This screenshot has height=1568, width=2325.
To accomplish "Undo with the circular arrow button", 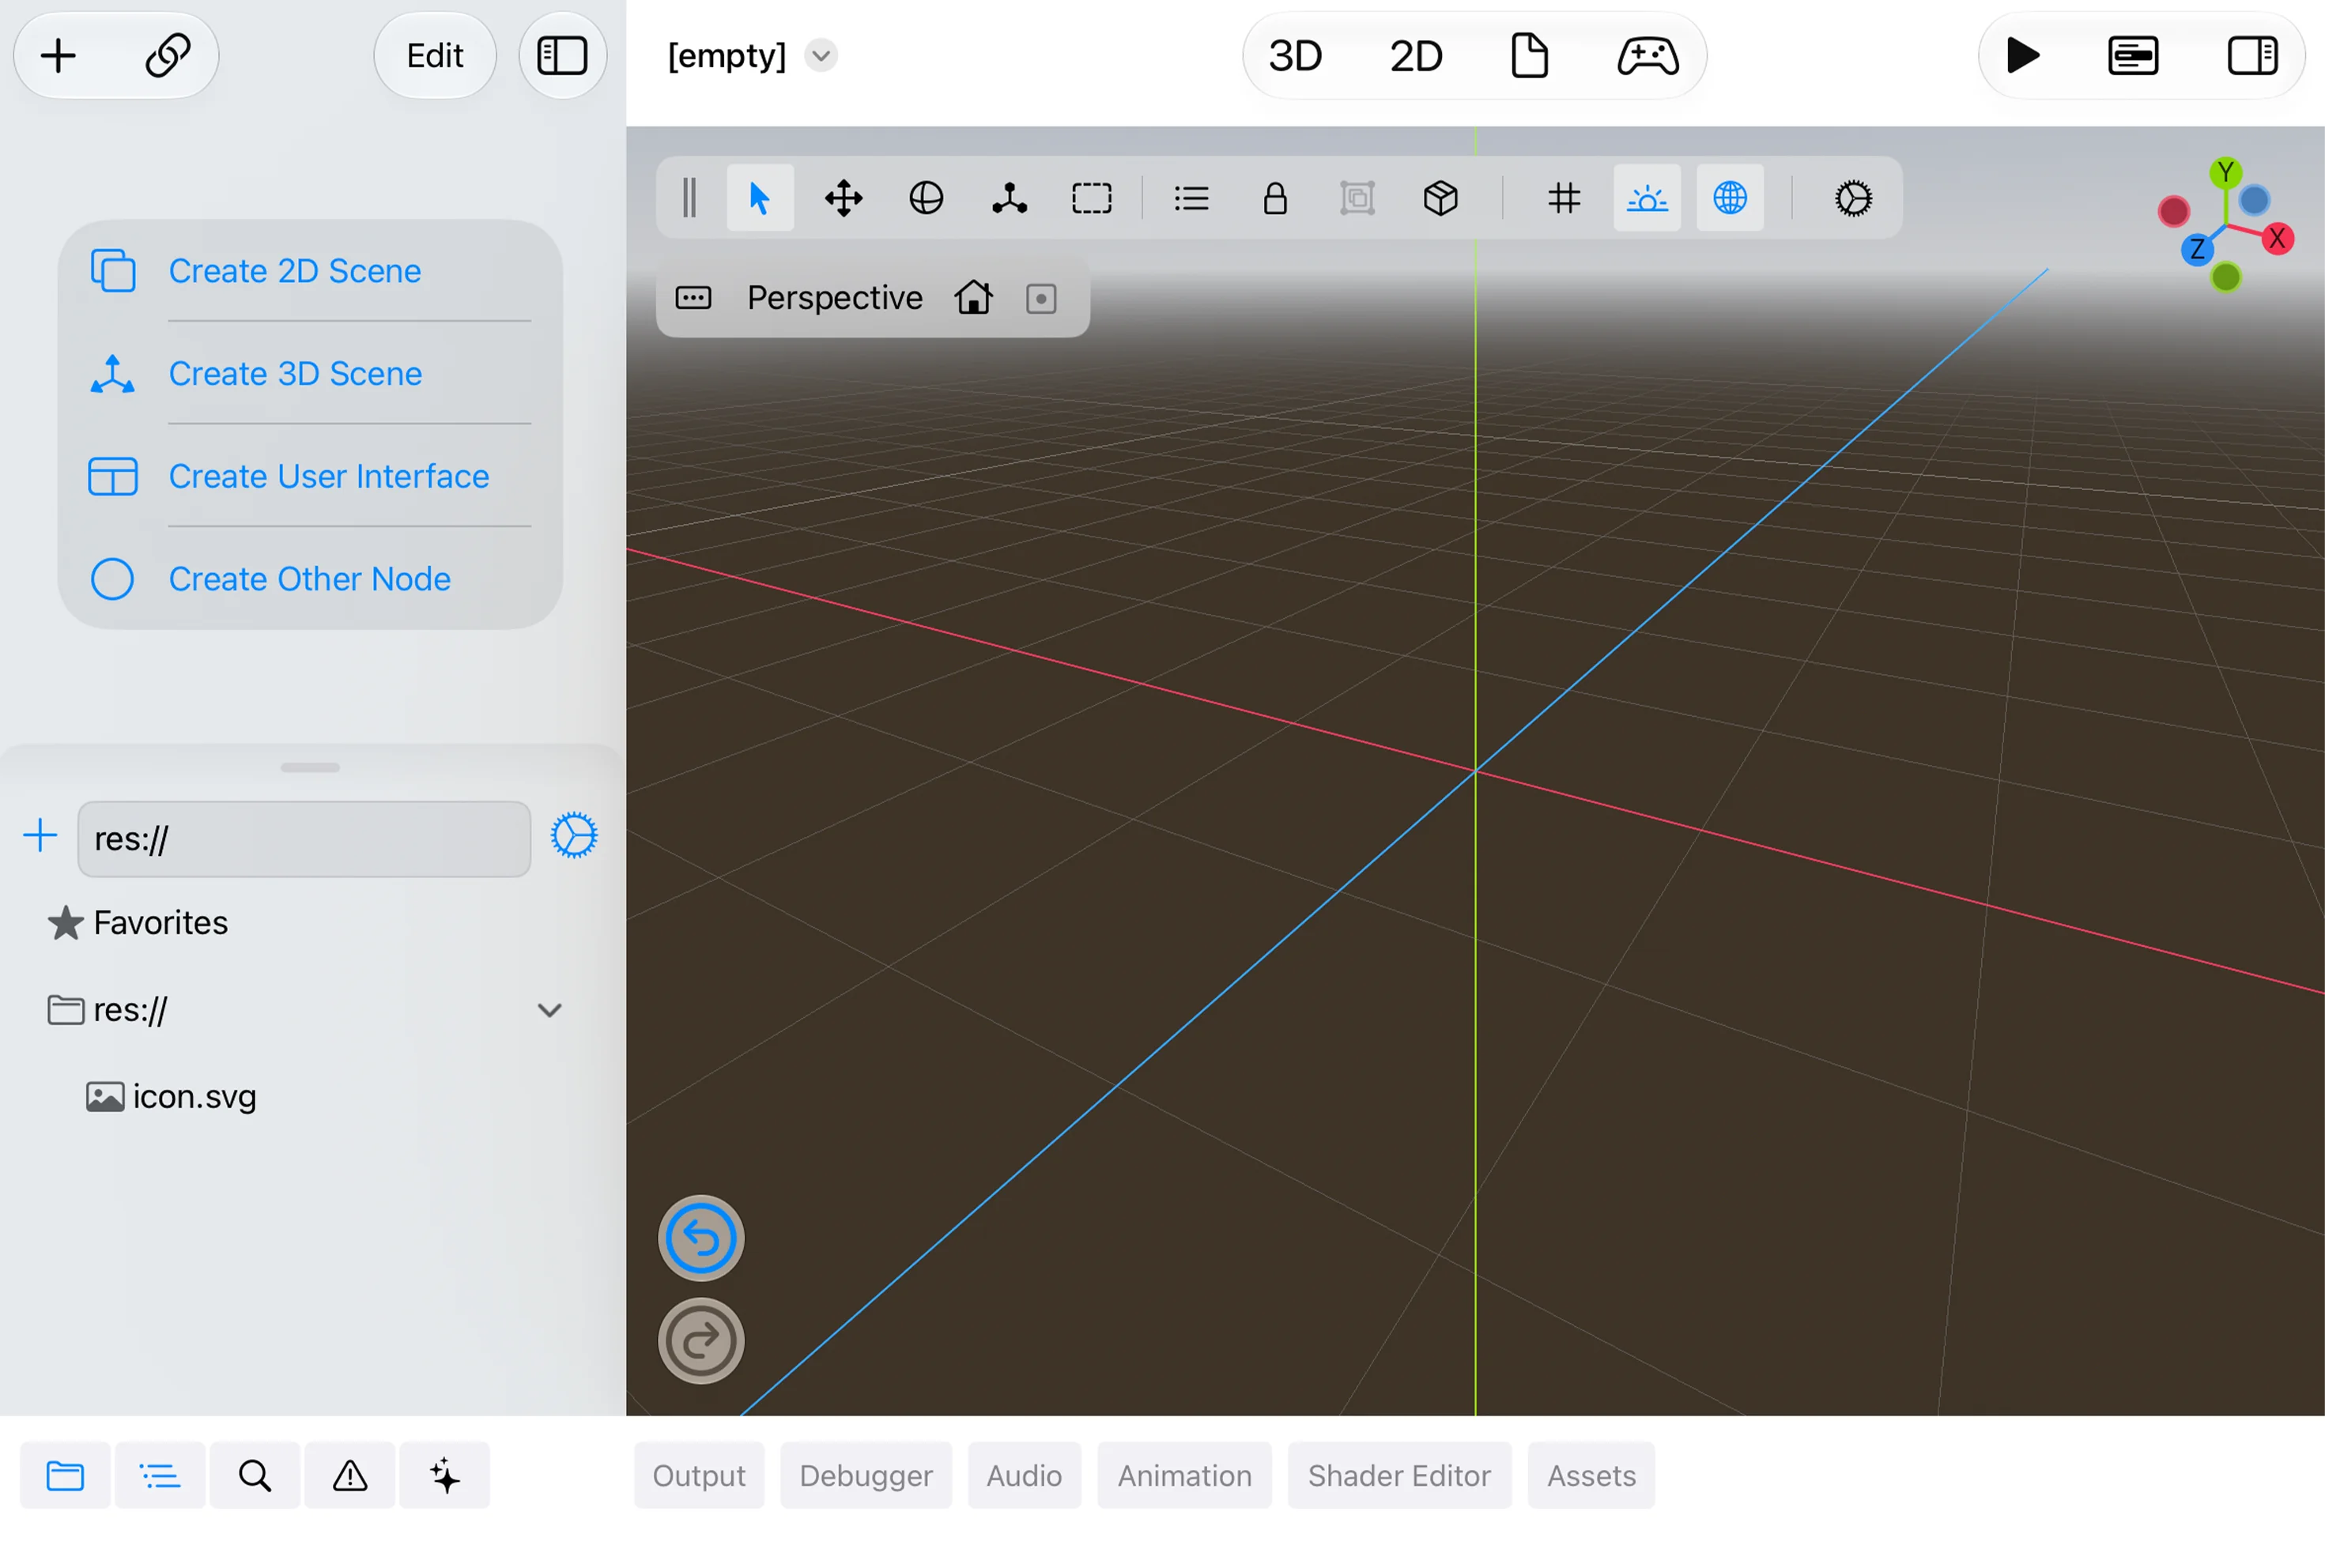I will [701, 1238].
